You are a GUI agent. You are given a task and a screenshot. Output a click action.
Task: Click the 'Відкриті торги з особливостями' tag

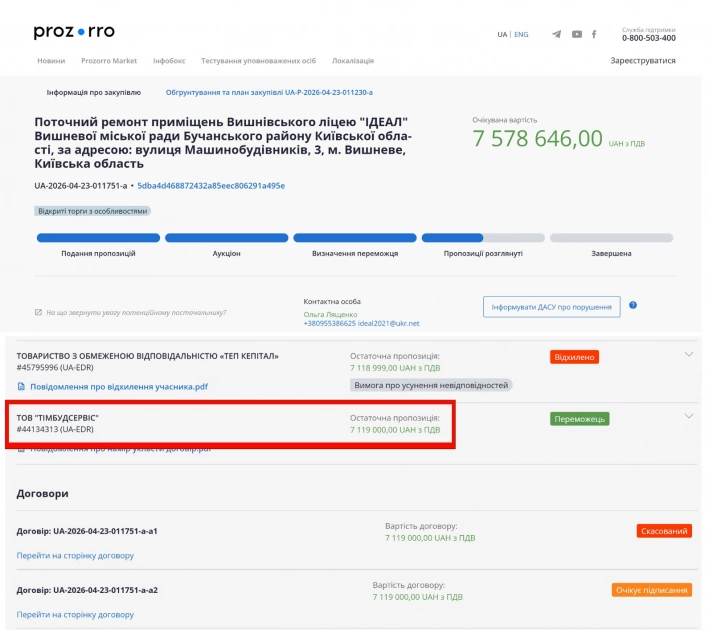[x=92, y=211]
